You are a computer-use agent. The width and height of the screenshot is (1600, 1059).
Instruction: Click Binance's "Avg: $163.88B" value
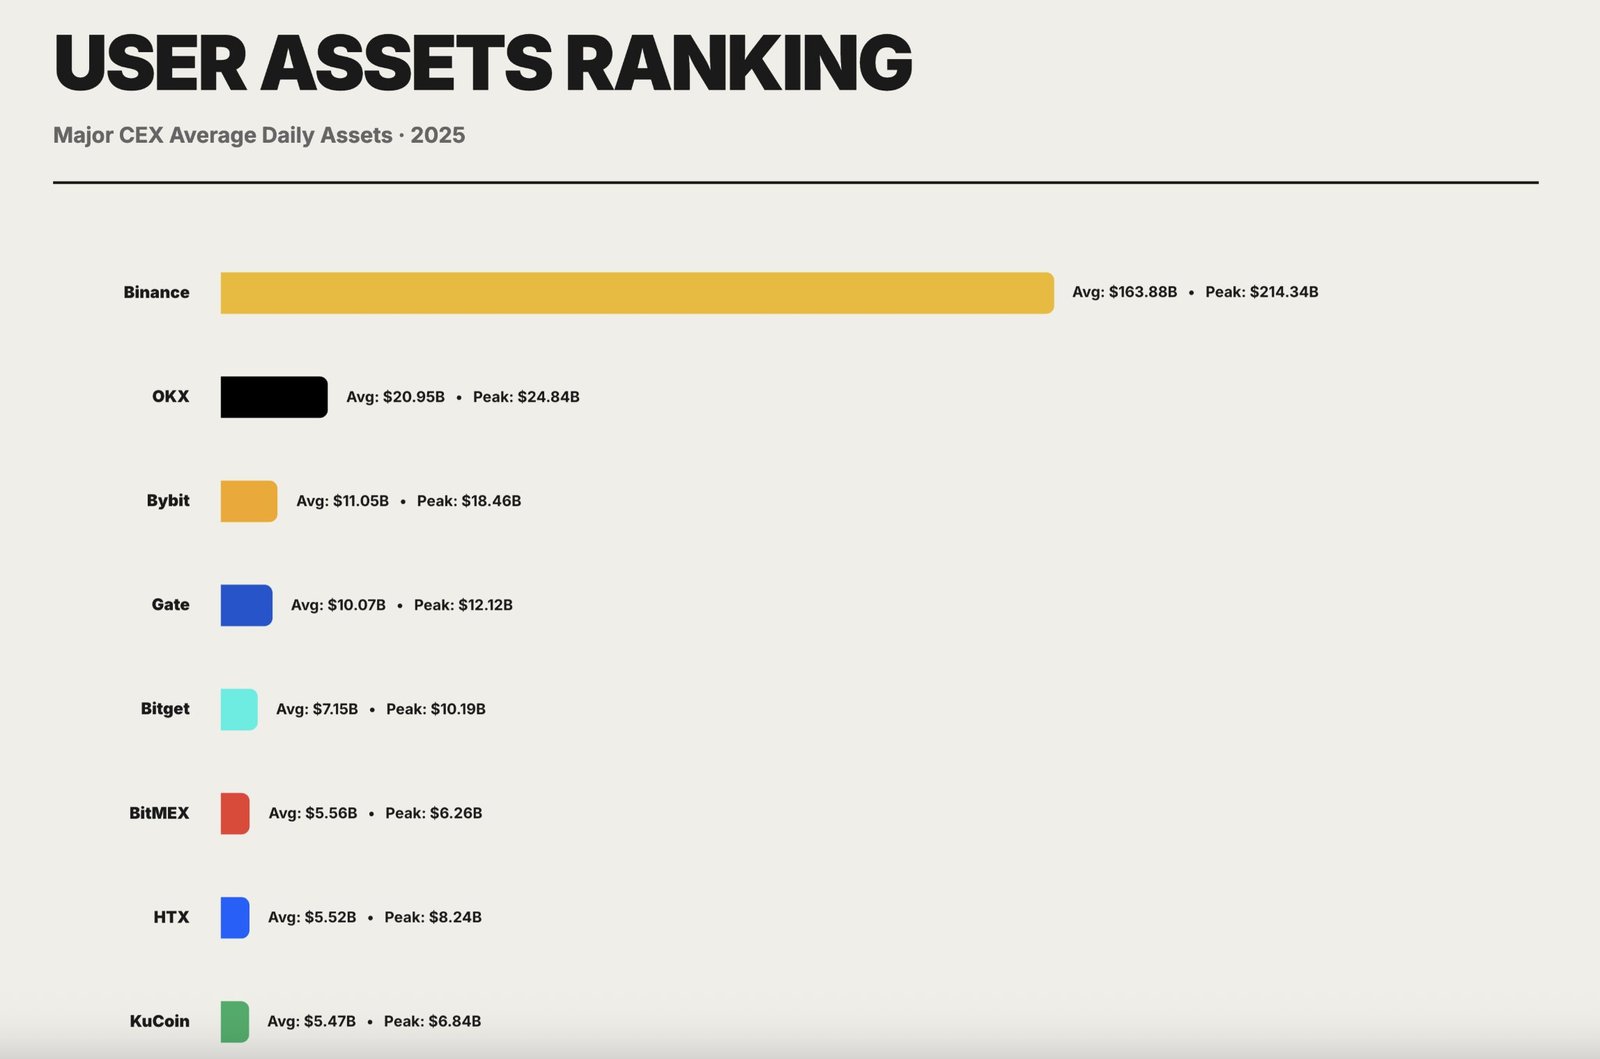[1124, 292]
